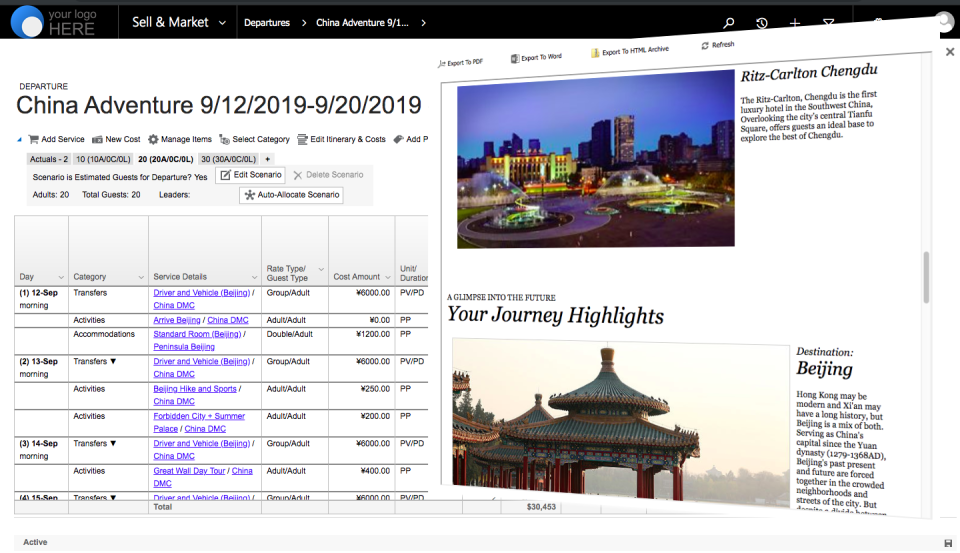Click Delete Scenario button

(328, 175)
